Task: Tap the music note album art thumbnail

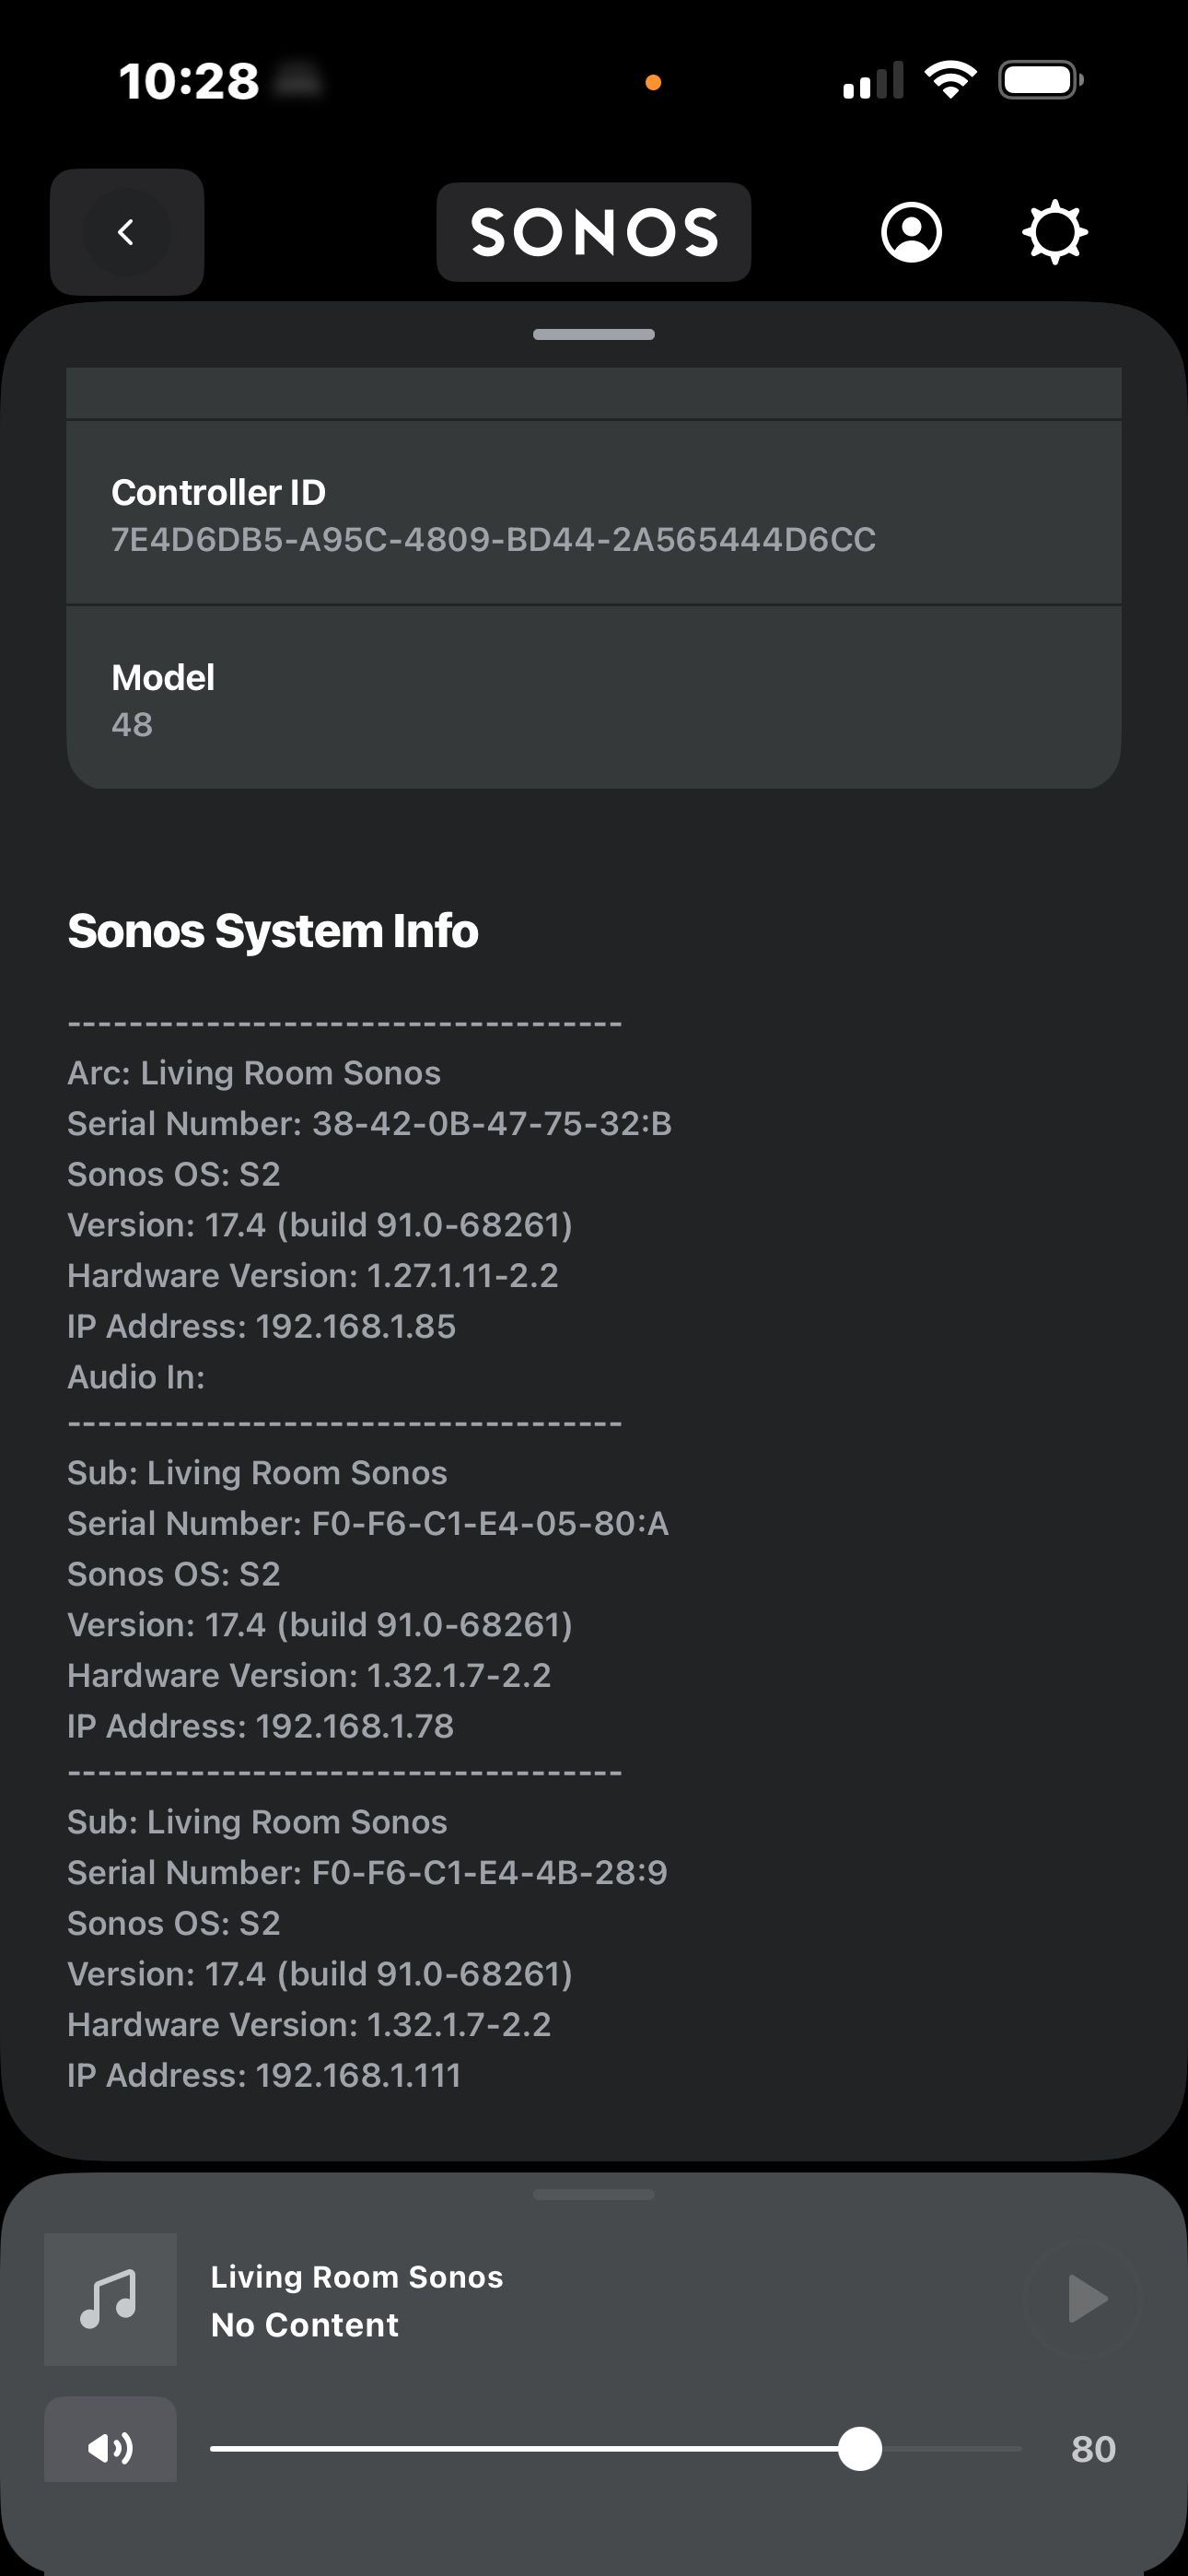Action: click(x=110, y=2298)
